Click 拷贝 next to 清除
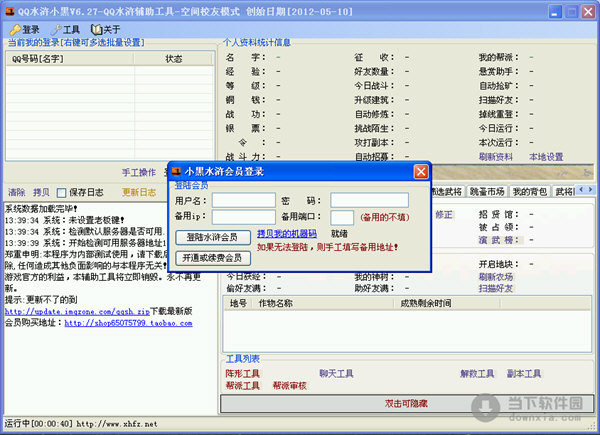 pyautogui.click(x=41, y=192)
